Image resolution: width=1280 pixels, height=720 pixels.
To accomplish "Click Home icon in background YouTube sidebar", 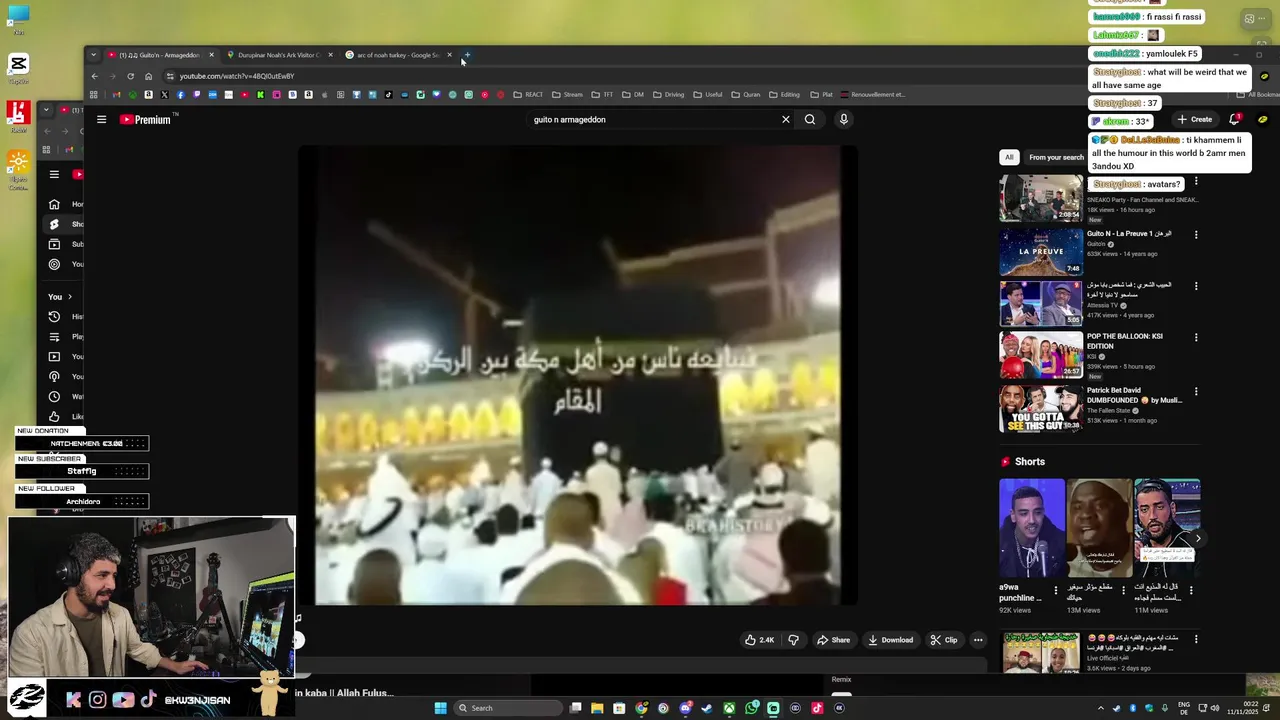I will pos(54,204).
